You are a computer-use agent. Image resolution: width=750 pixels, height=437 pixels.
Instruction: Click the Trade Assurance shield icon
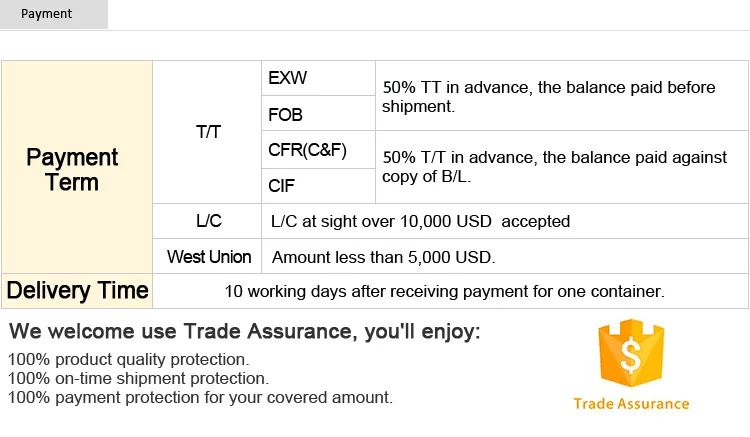(x=630, y=355)
